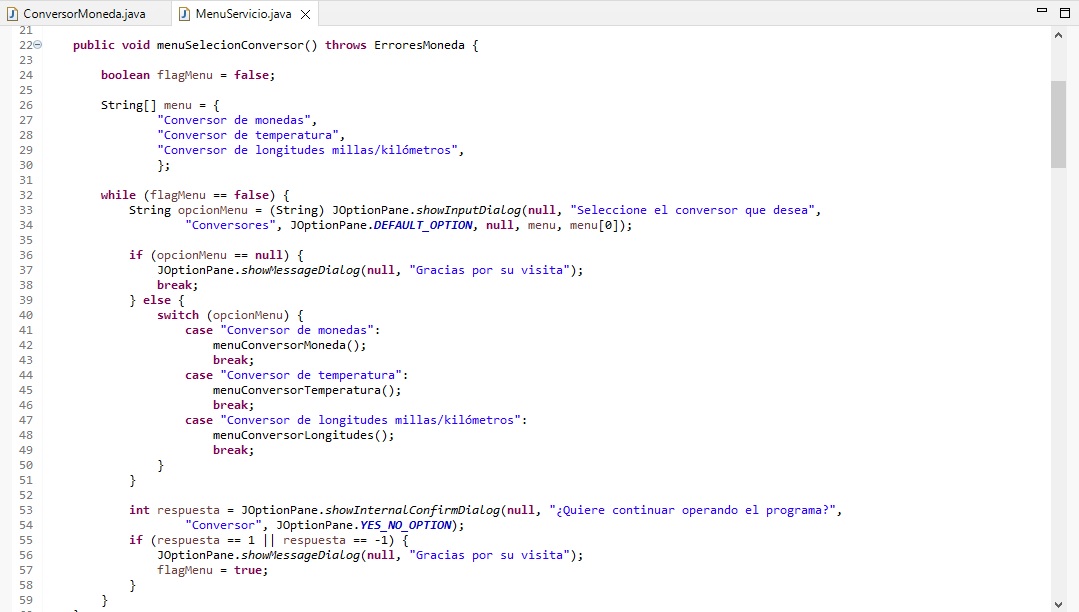Screen dimensions: 1079x612
Task: Click showMessageDialog on line 37
Action: point(301,270)
